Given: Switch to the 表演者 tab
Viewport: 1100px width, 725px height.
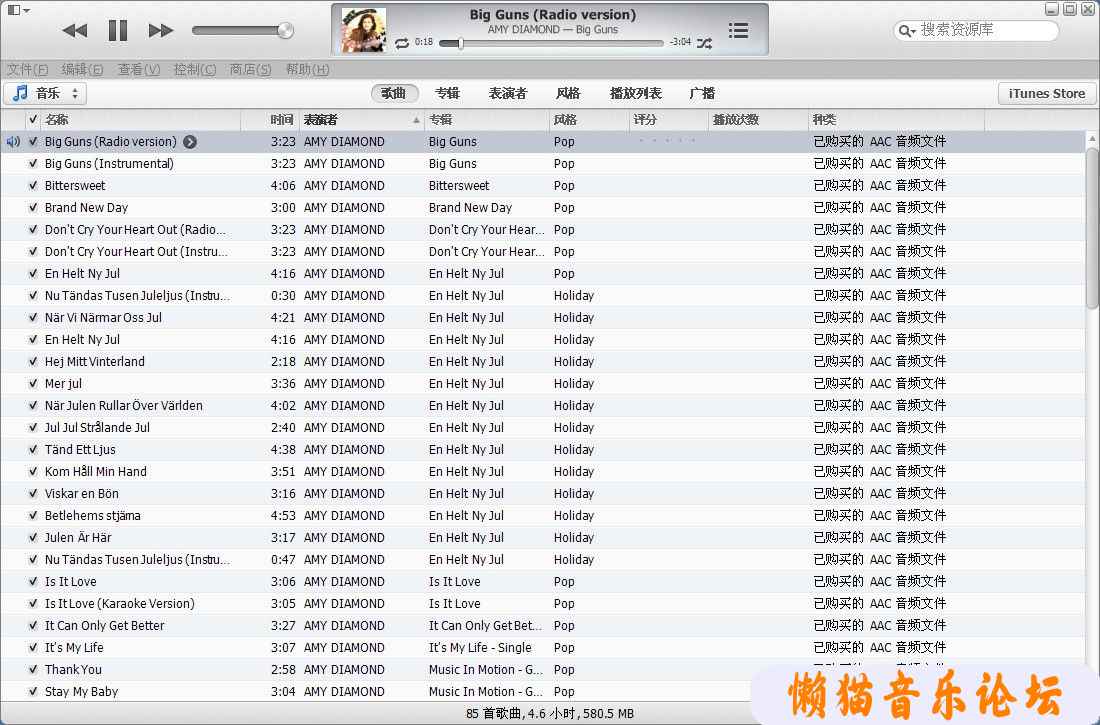Looking at the screenshot, I should coord(507,93).
